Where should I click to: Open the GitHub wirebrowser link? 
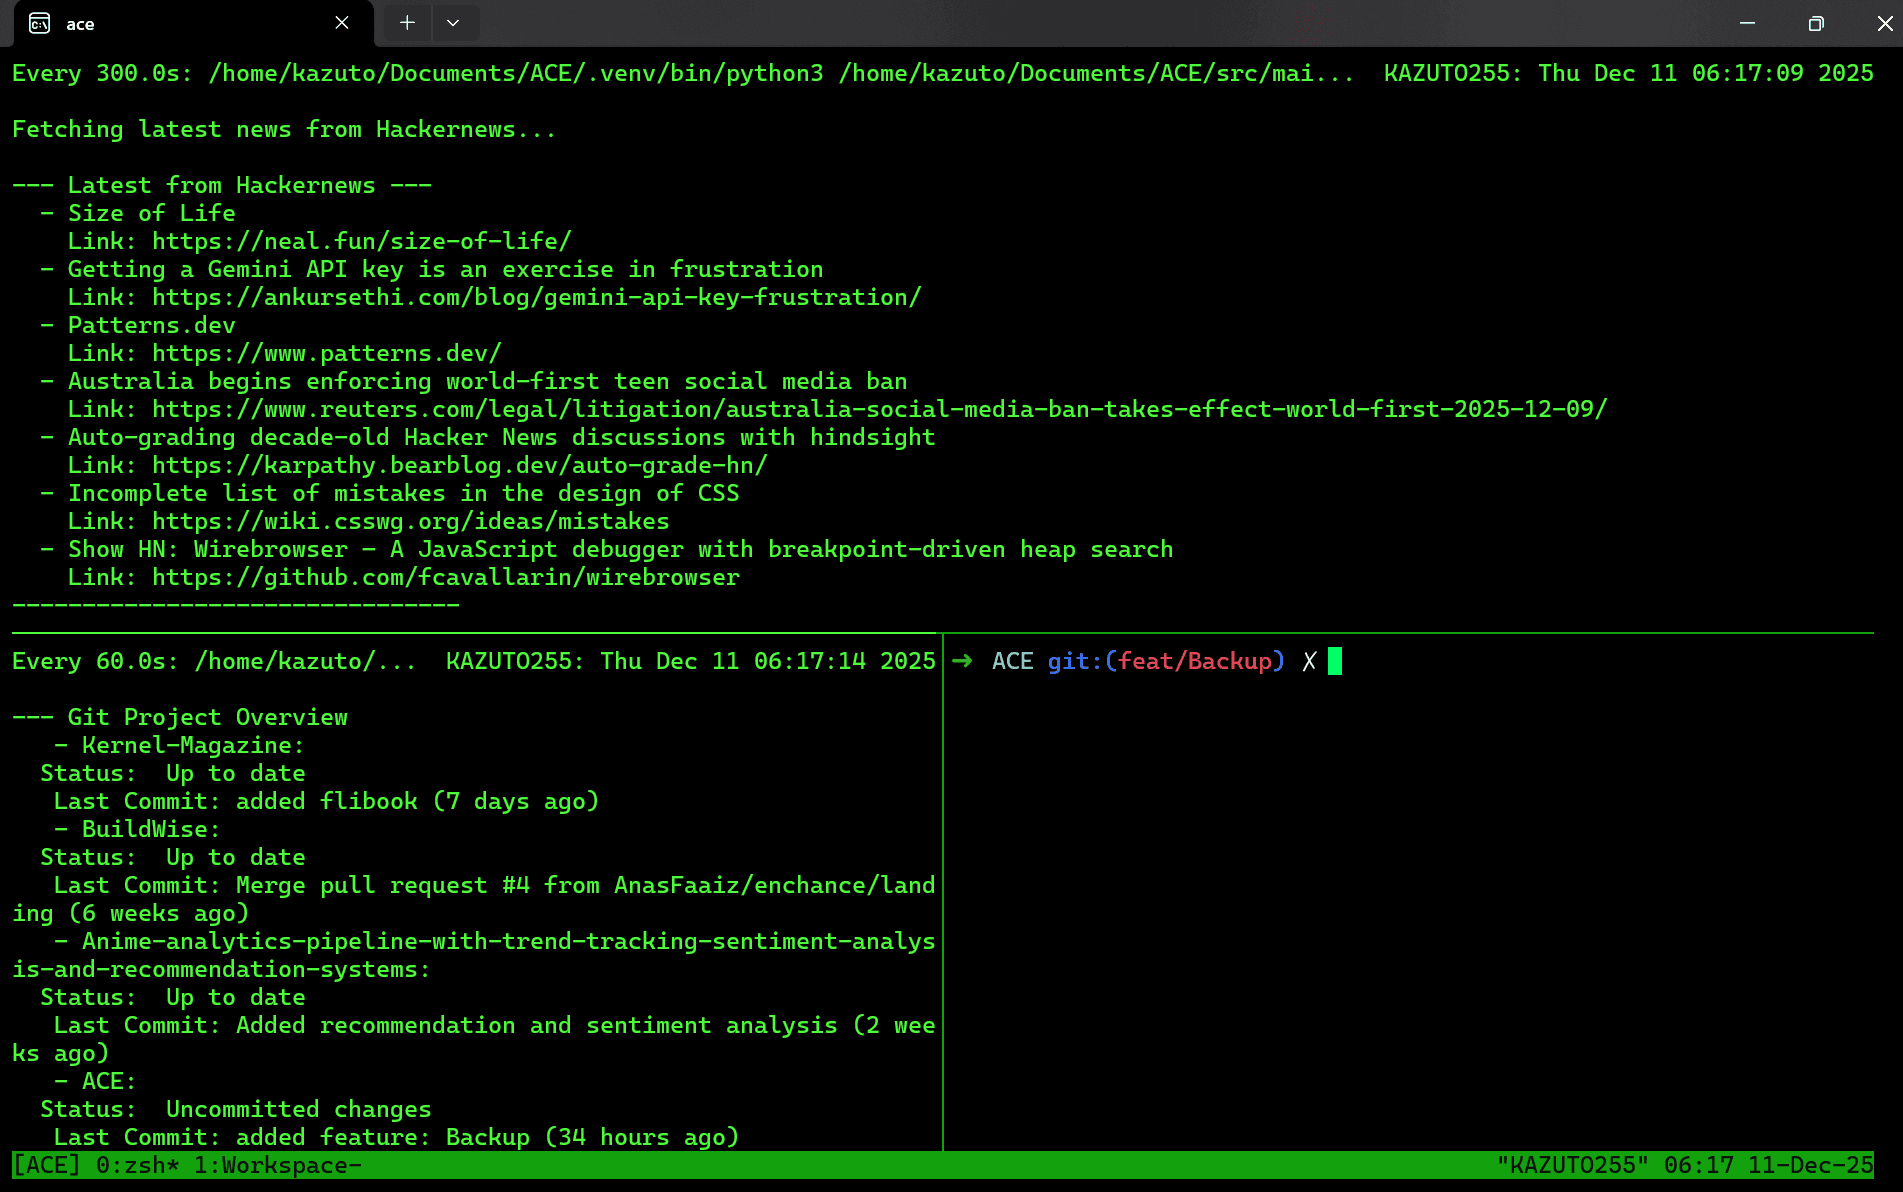(x=445, y=577)
